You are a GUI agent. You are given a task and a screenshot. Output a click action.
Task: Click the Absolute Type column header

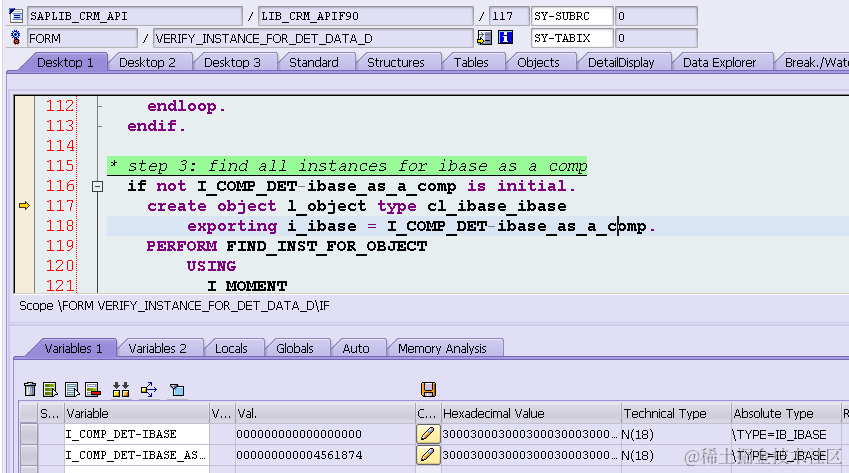click(785, 413)
